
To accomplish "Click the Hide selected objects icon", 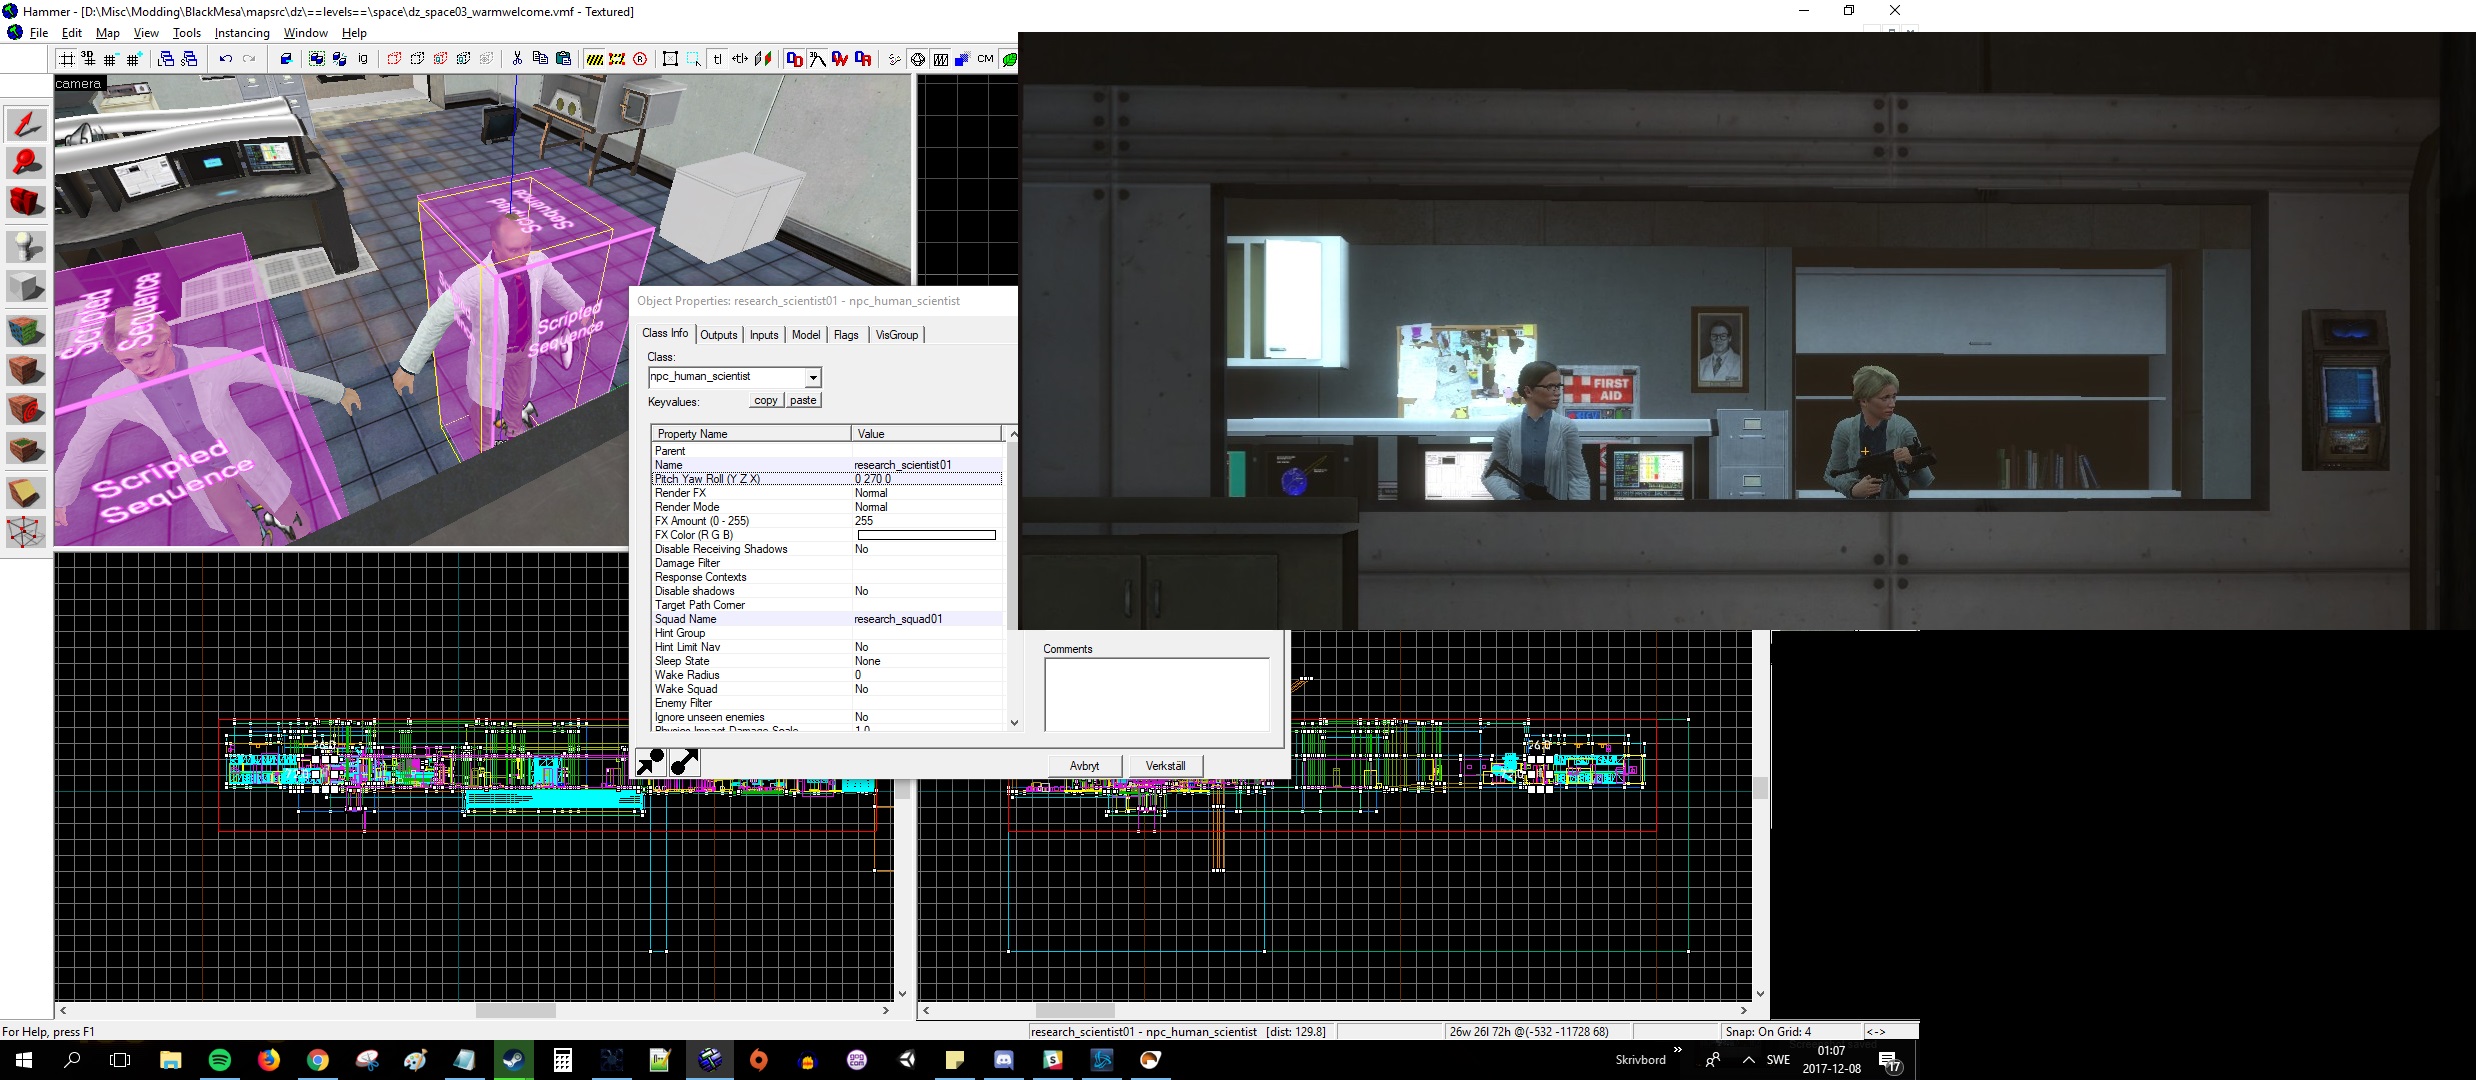I will pyautogui.click(x=394, y=59).
